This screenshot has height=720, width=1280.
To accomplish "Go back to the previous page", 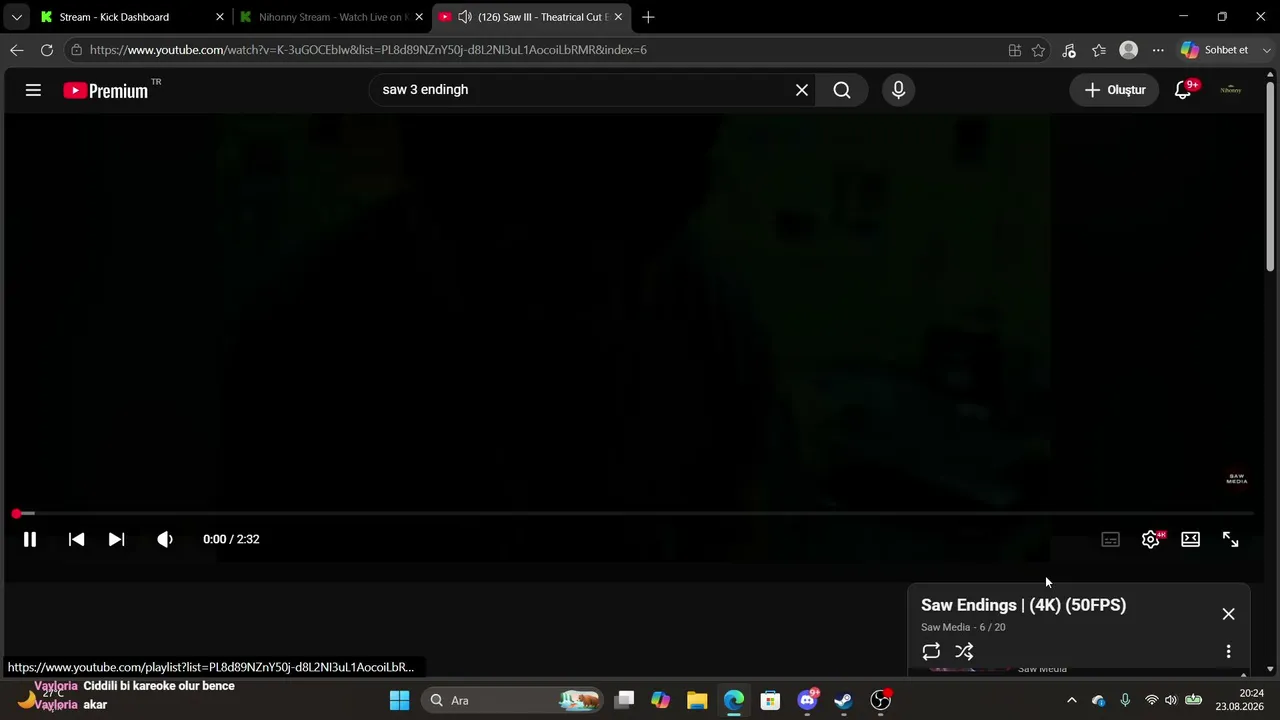I will point(17,50).
